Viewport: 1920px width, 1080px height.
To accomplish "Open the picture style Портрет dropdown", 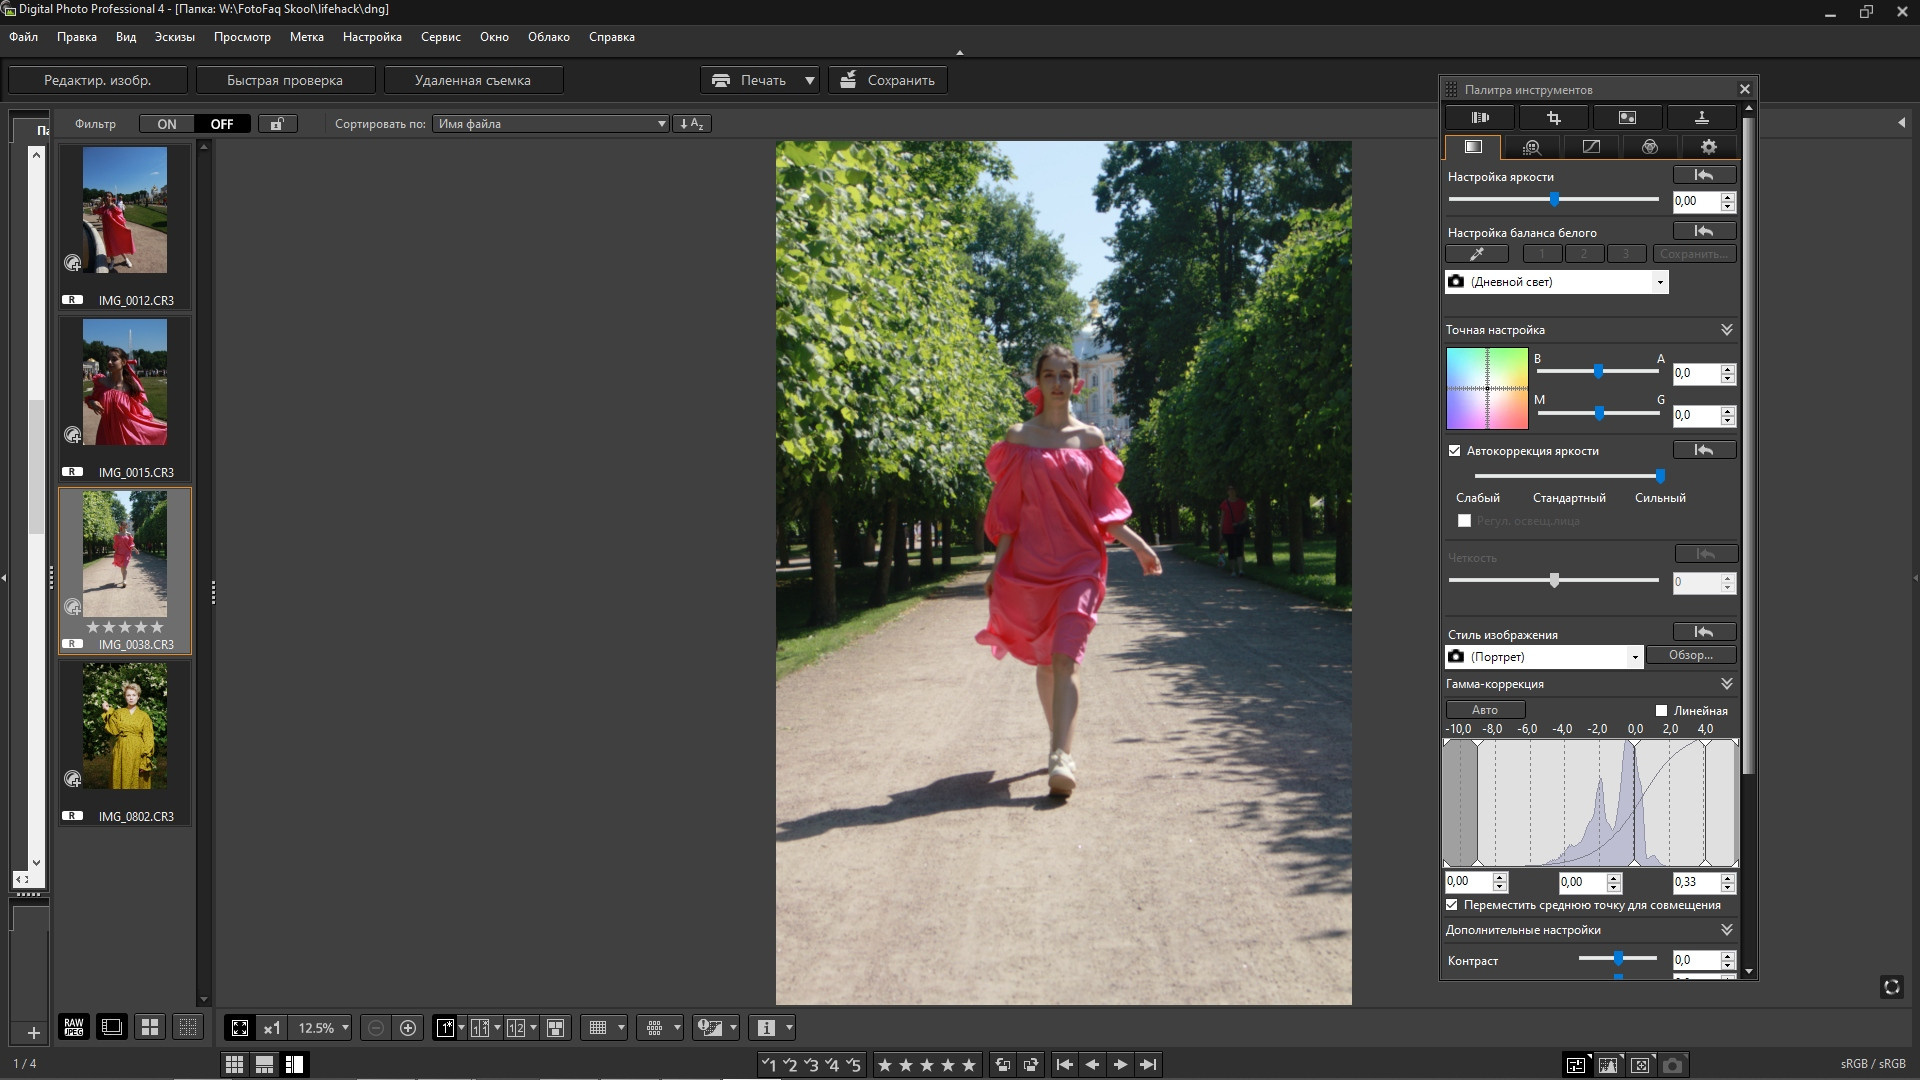I will pos(1635,657).
